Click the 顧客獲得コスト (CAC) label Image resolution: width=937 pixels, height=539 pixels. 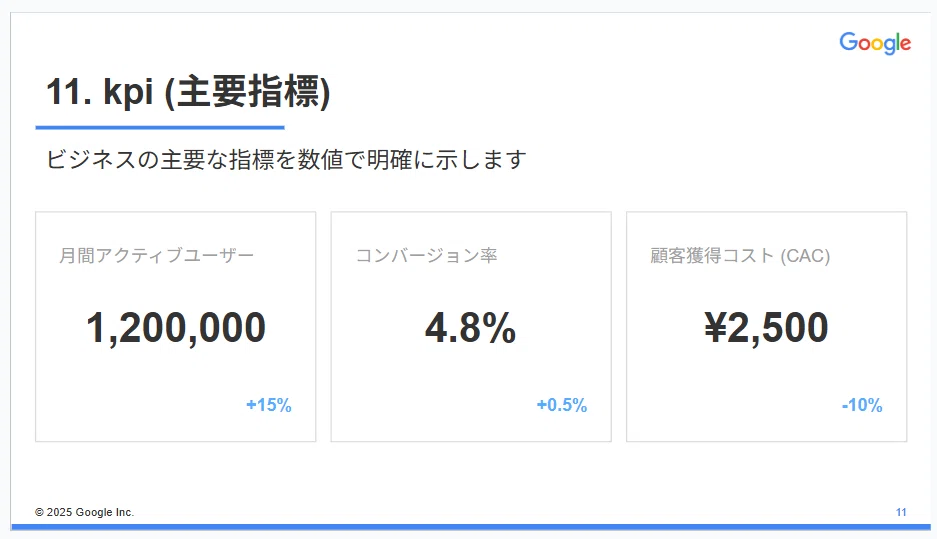[x=740, y=256]
